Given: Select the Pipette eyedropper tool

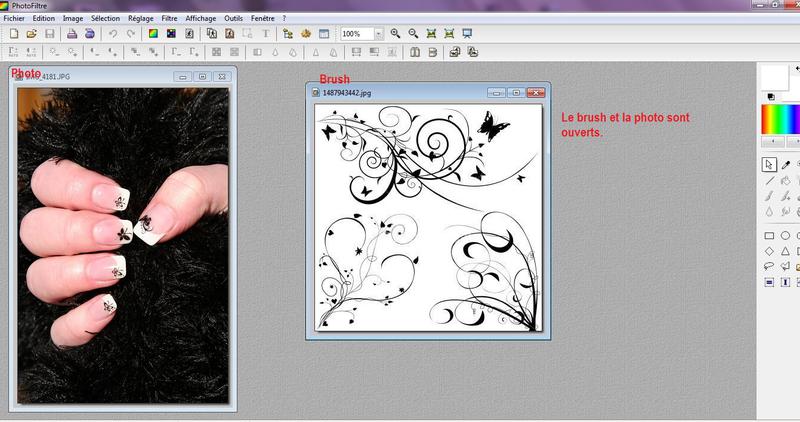Looking at the screenshot, I should pos(786,164).
